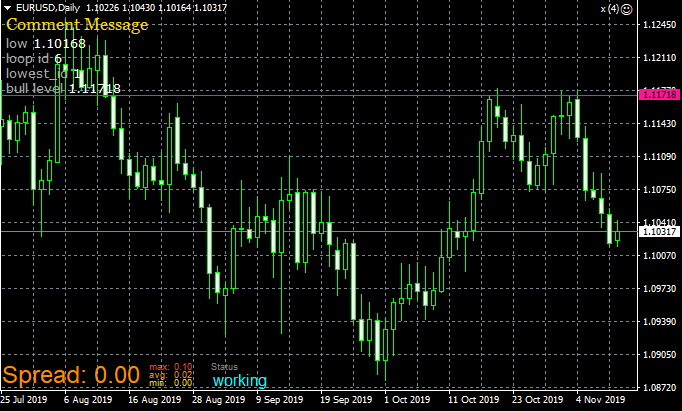Click the orange Spread: 0.00 label
The image size is (682, 412).
(x=71, y=375)
